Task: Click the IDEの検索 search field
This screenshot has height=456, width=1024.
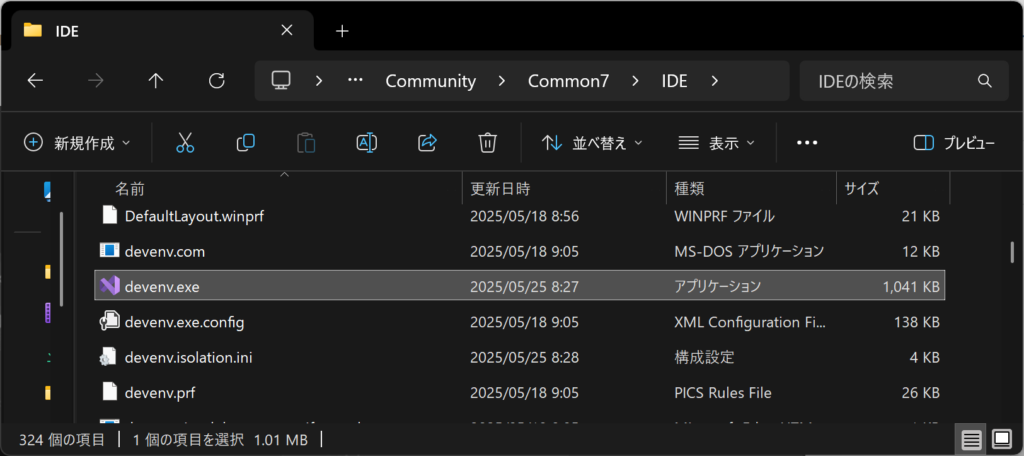Action: pos(904,81)
